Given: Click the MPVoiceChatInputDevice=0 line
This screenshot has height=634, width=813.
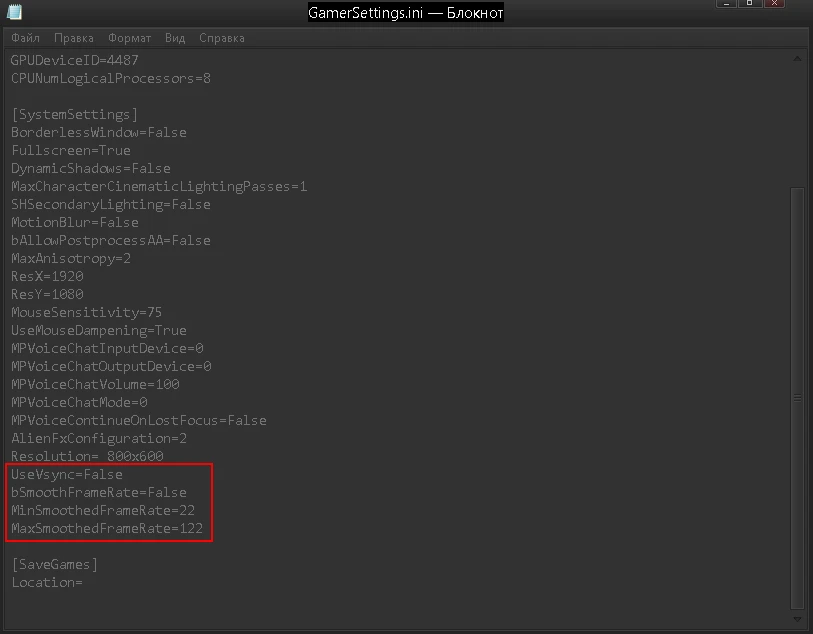Looking at the screenshot, I should click(107, 348).
